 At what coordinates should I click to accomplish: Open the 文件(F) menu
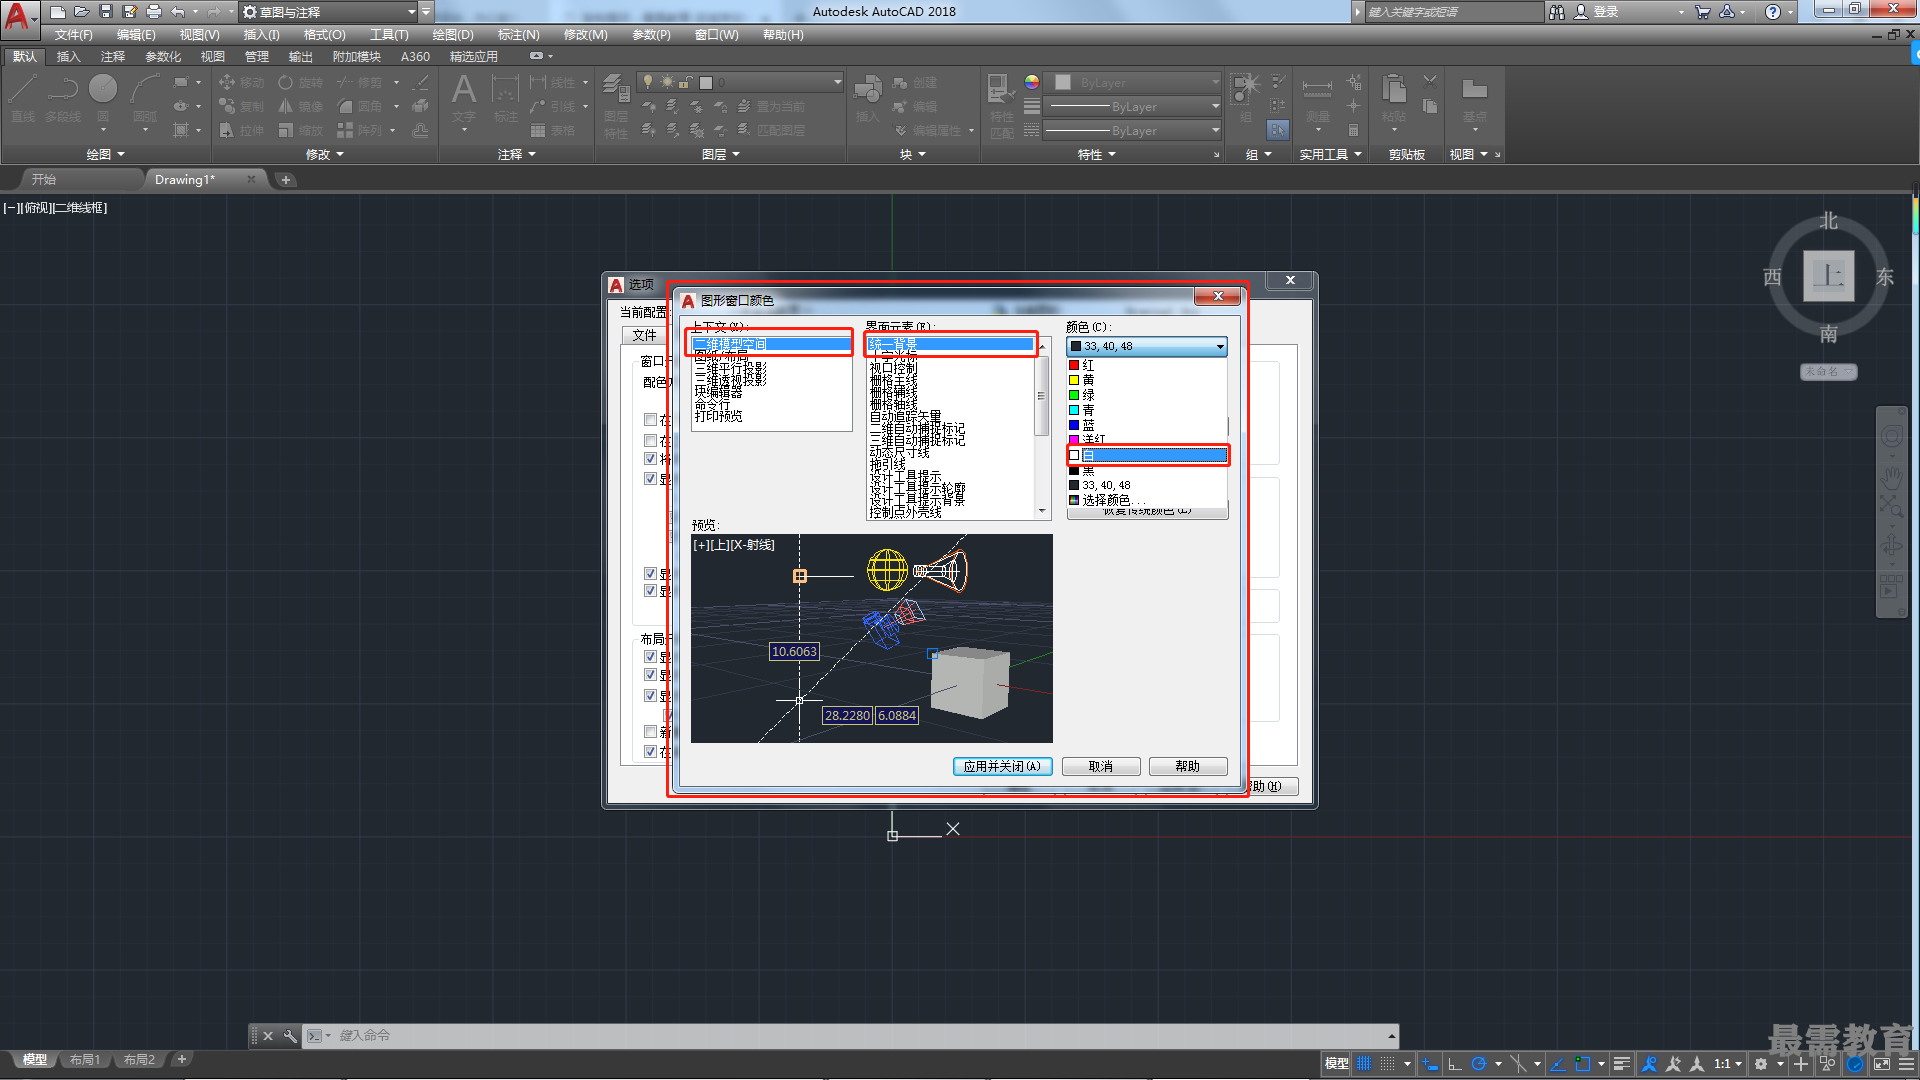click(74, 35)
